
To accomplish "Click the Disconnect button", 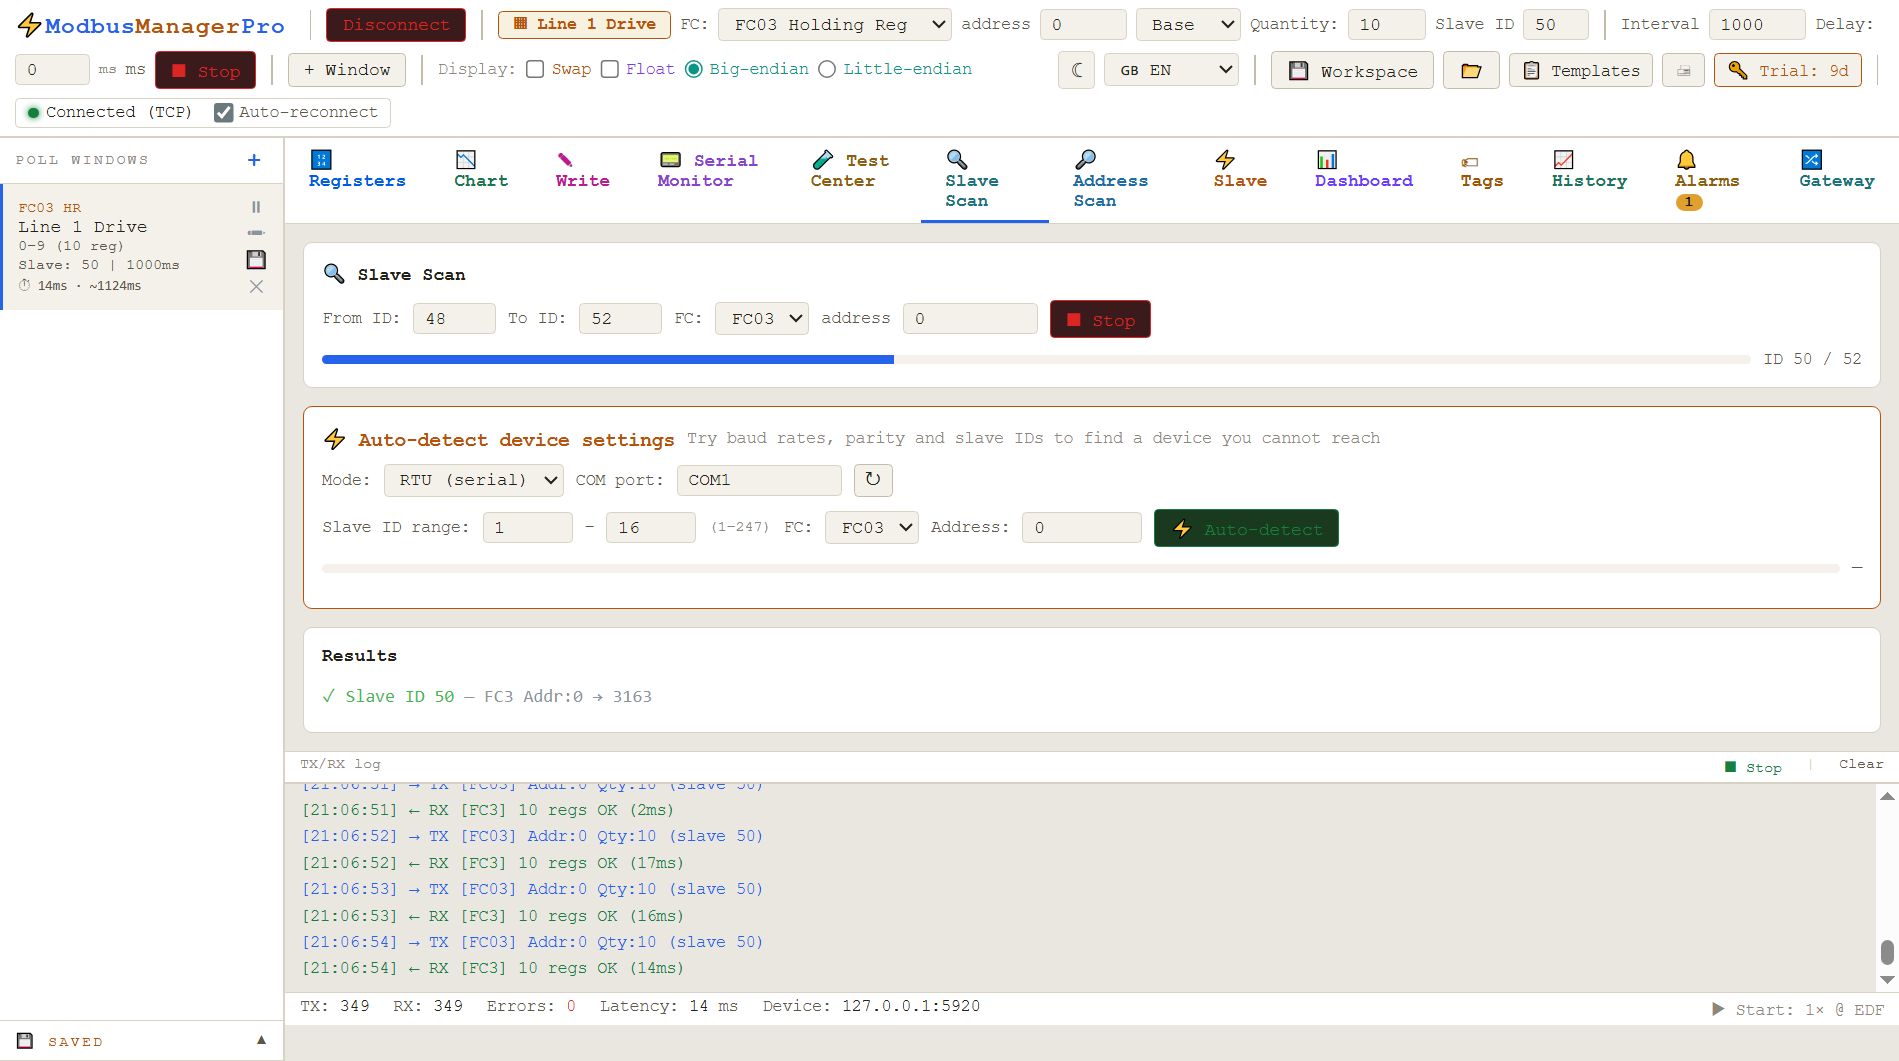I will click(x=396, y=24).
